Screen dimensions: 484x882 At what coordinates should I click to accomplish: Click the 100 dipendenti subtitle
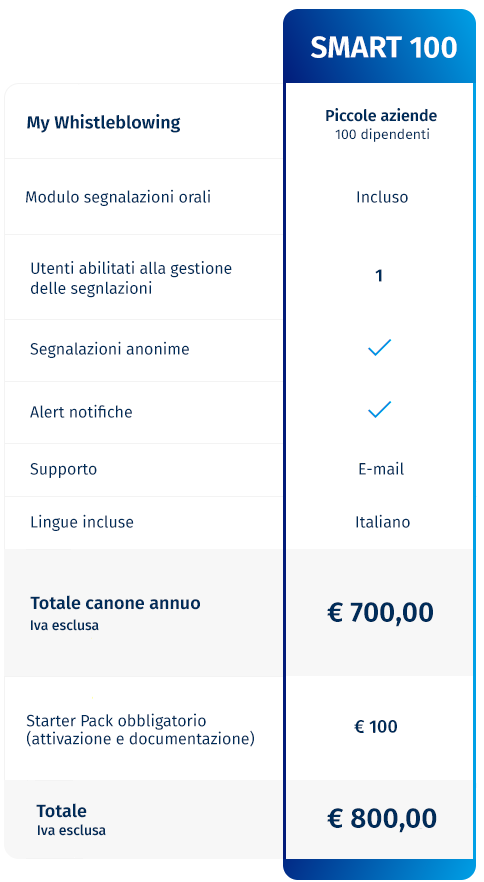tap(382, 135)
